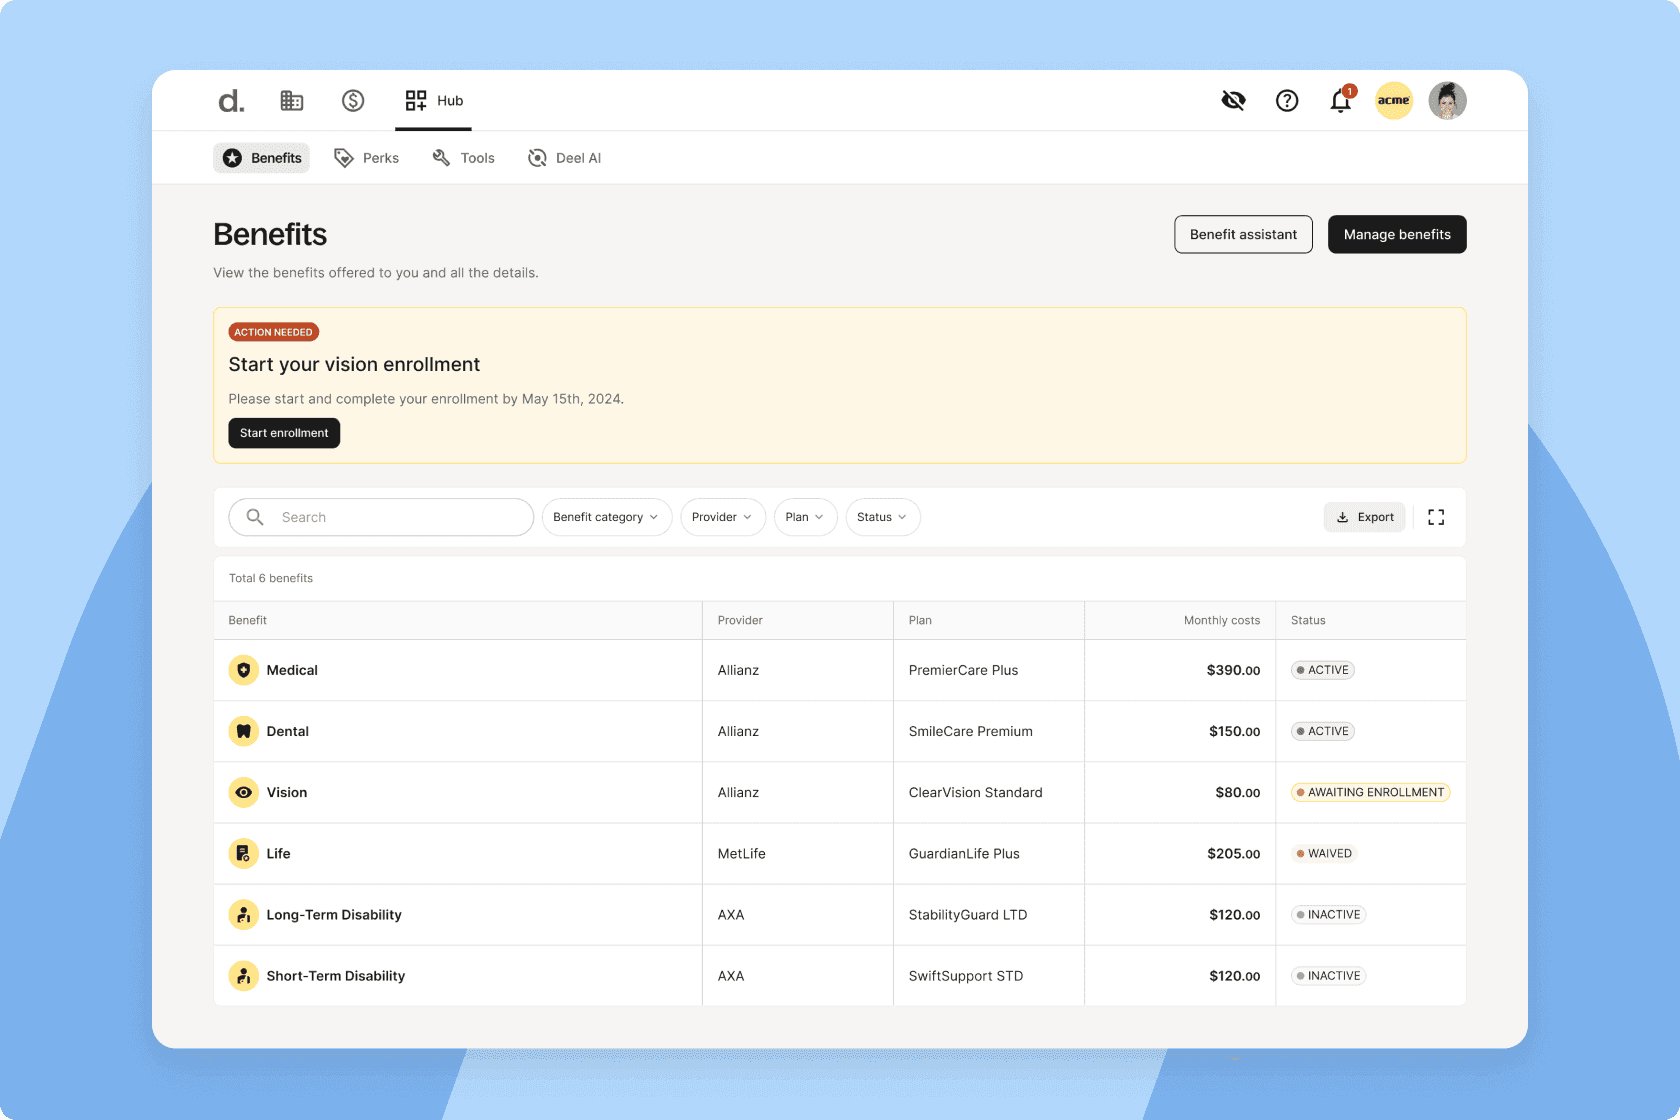Focus the Search input field
The image size is (1680, 1120).
[x=381, y=517]
